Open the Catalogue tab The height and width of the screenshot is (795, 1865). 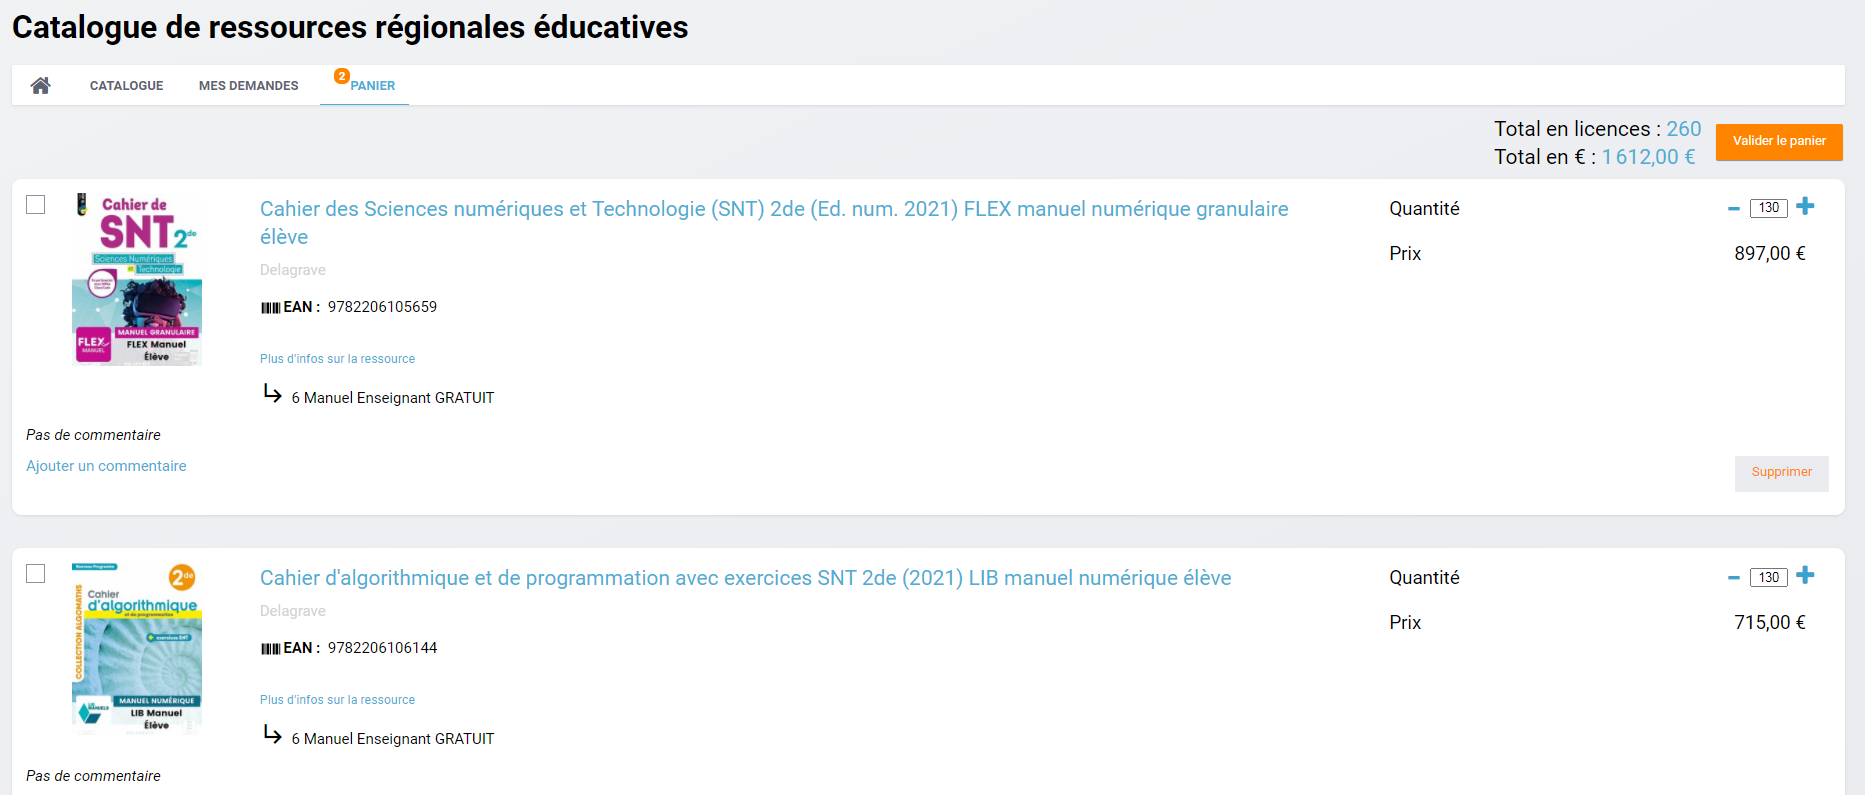(x=126, y=86)
